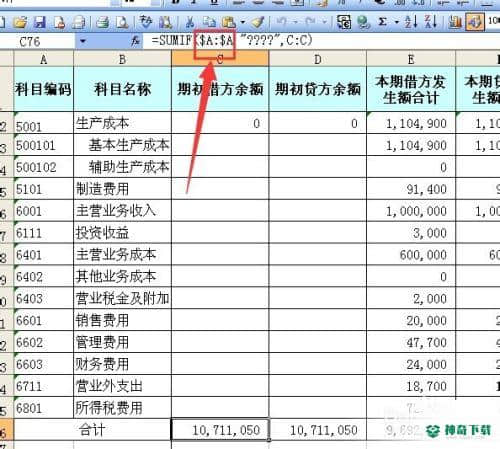
Task: Click the Print Preview icon
Action: click(122, 23)
